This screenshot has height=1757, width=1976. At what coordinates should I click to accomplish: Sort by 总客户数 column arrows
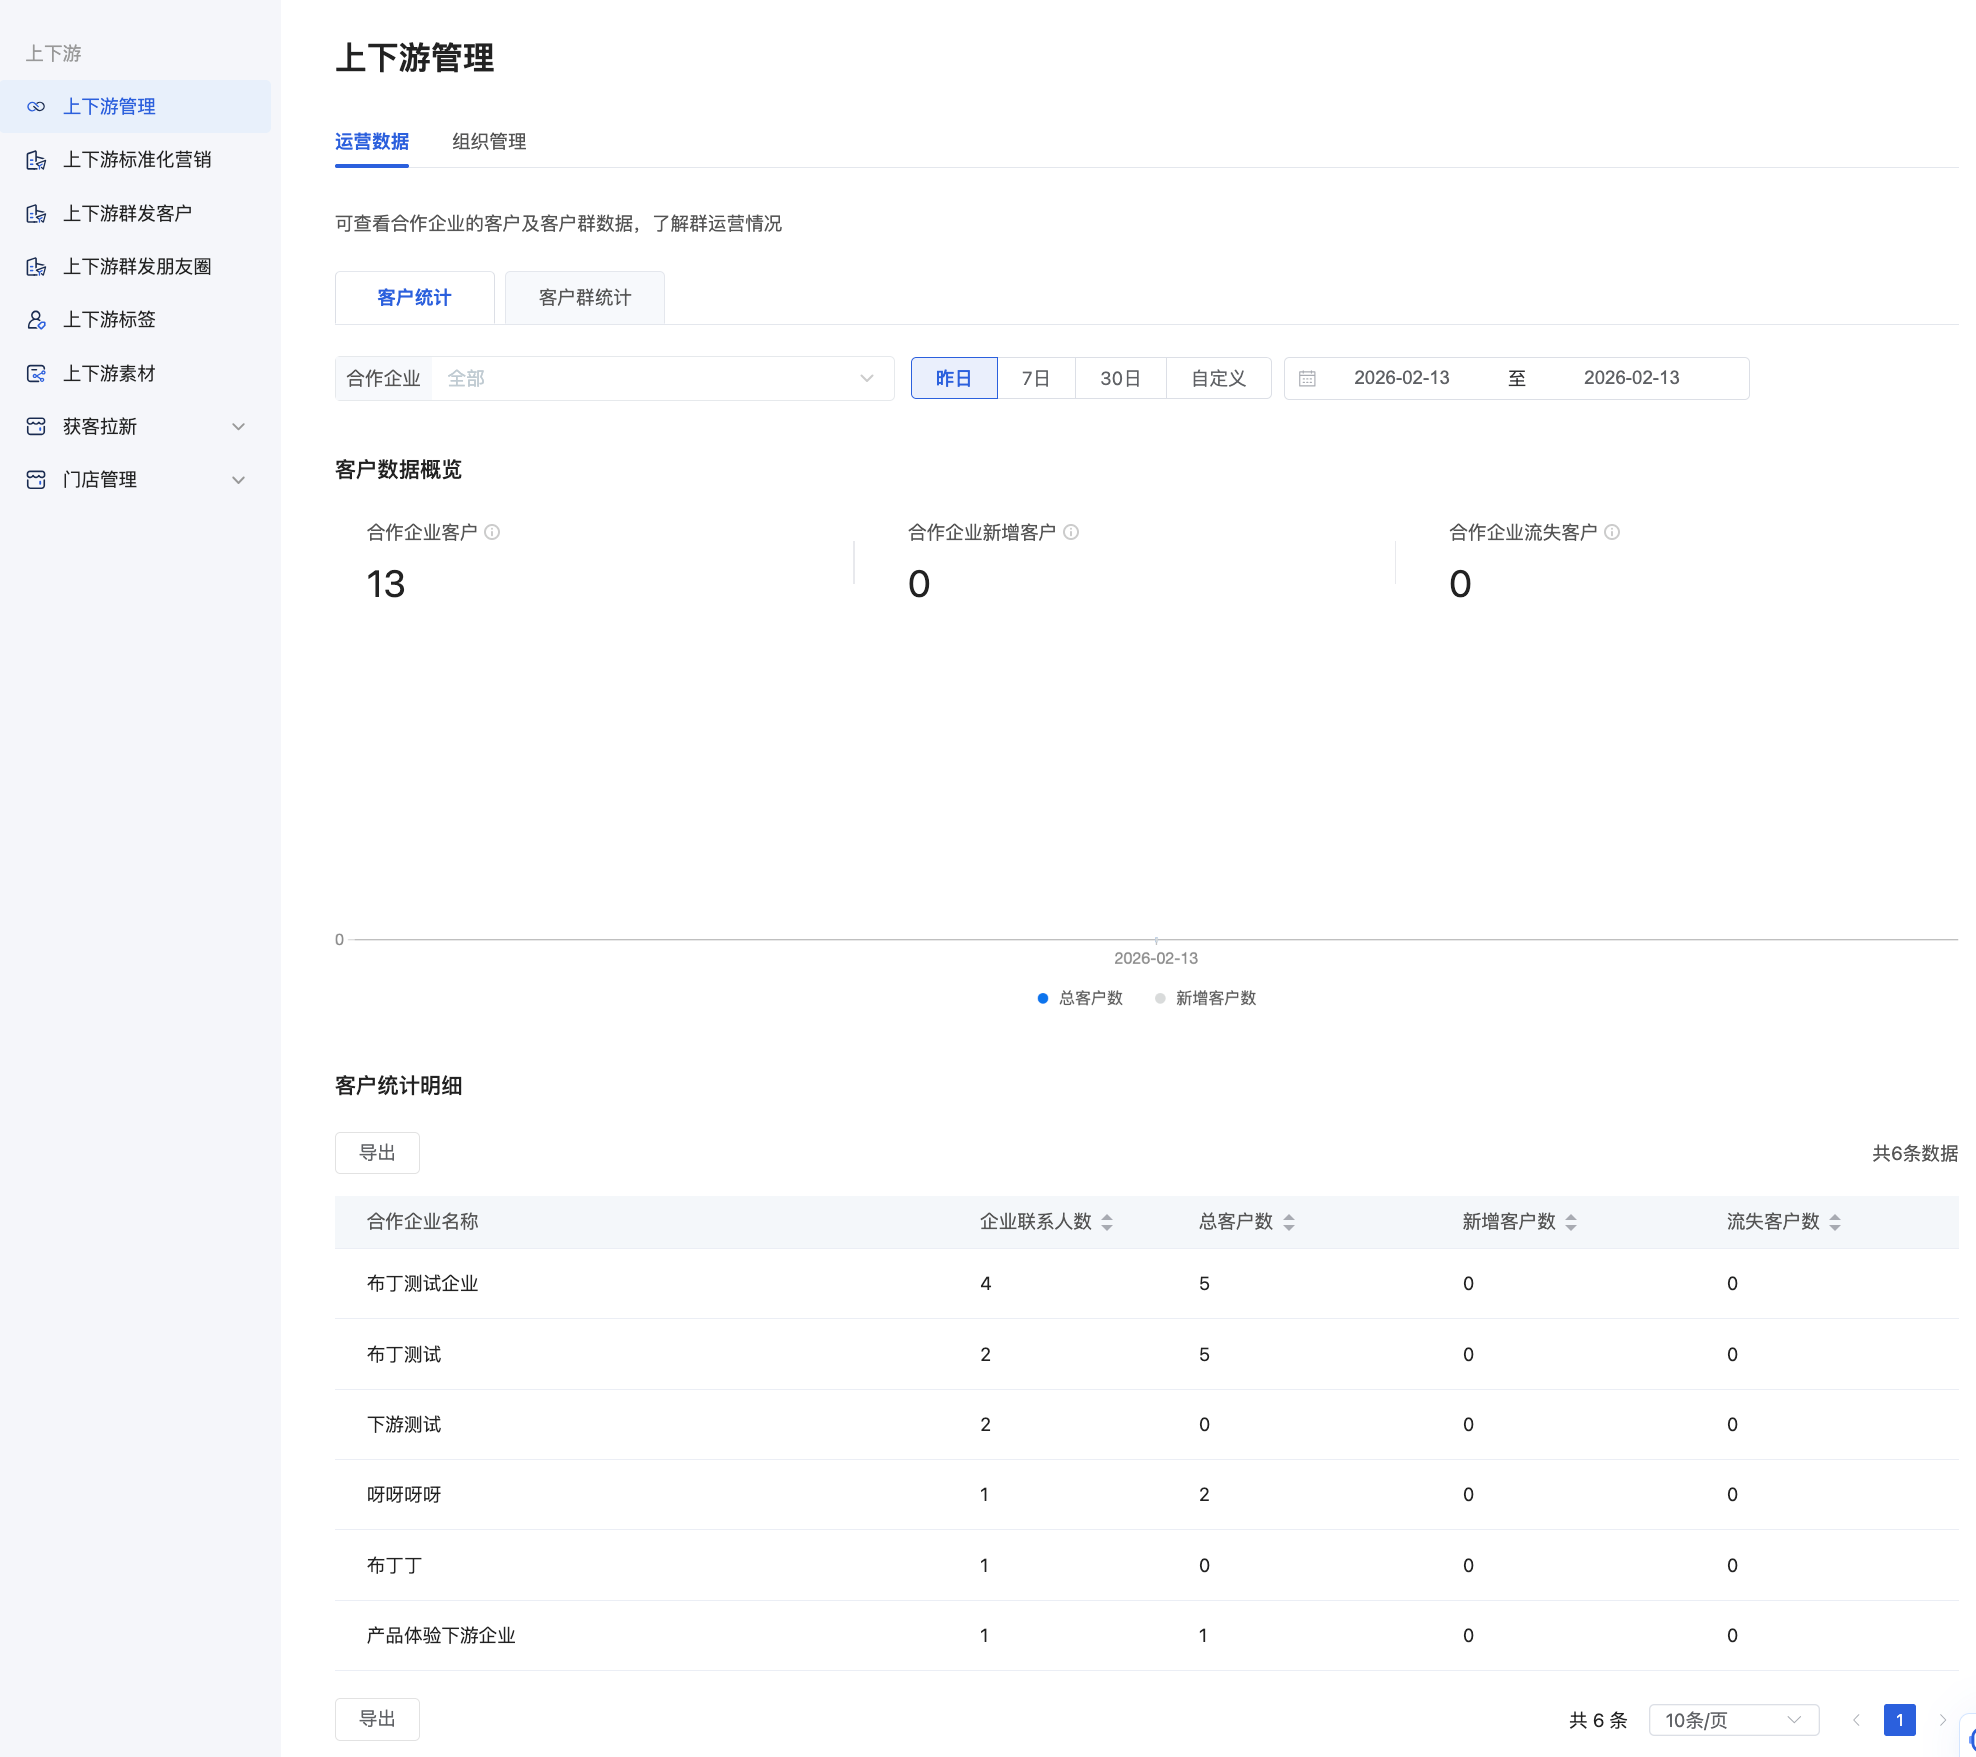(x=1289, y=1222)
